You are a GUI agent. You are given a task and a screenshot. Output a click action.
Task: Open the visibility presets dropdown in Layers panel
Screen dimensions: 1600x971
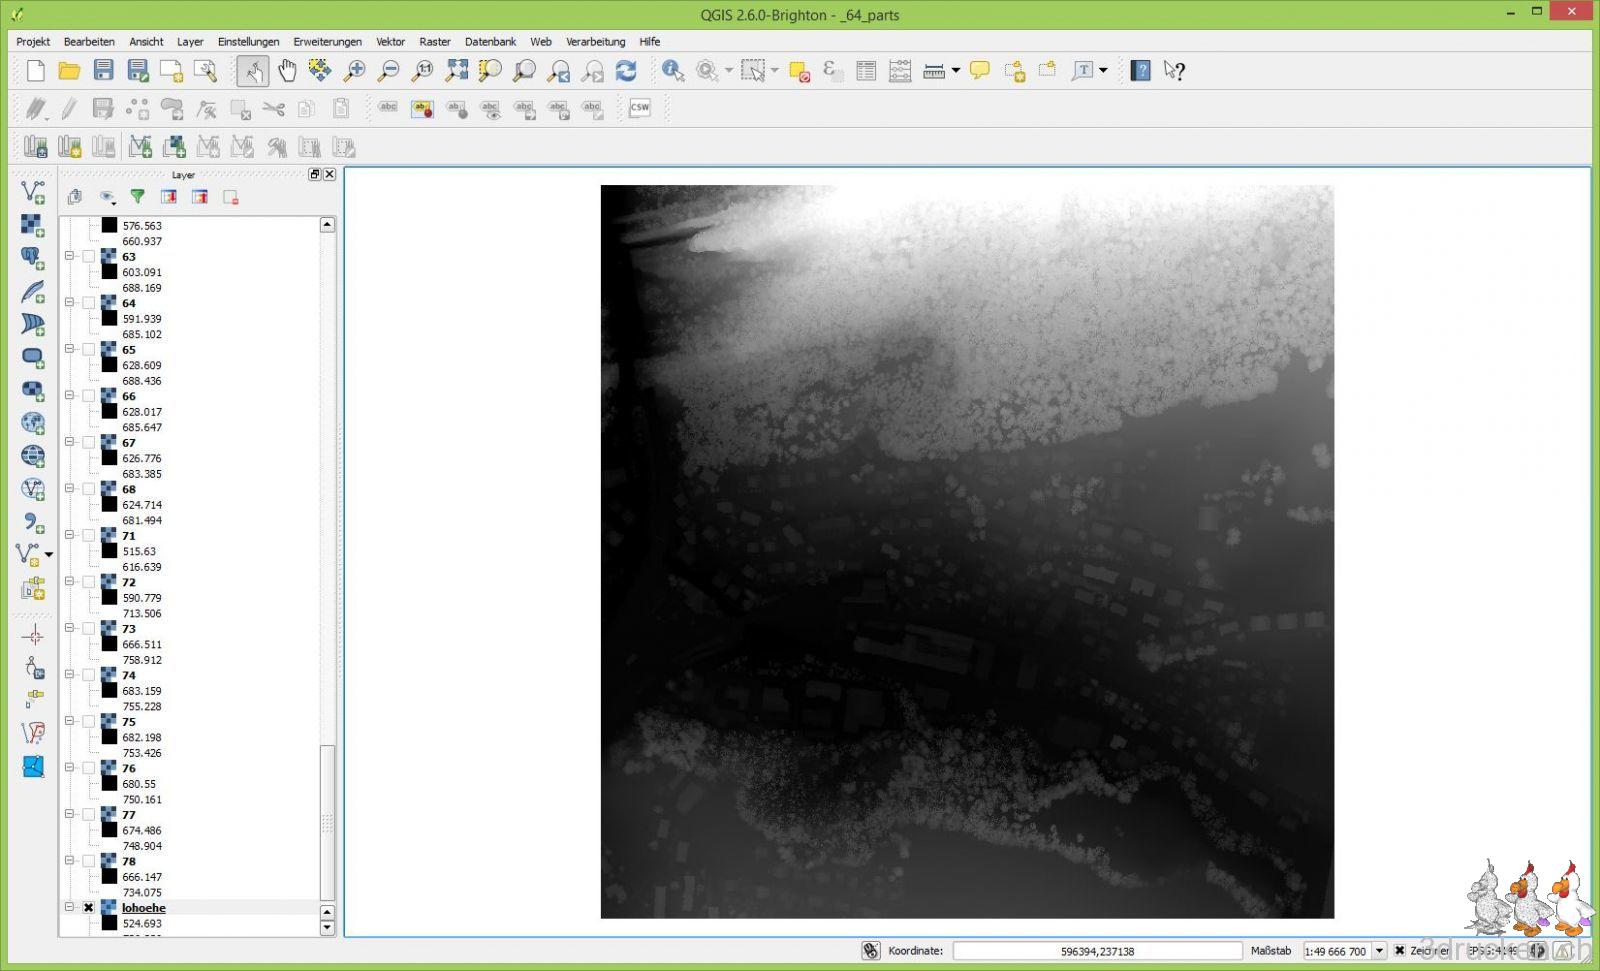point(108,197)
